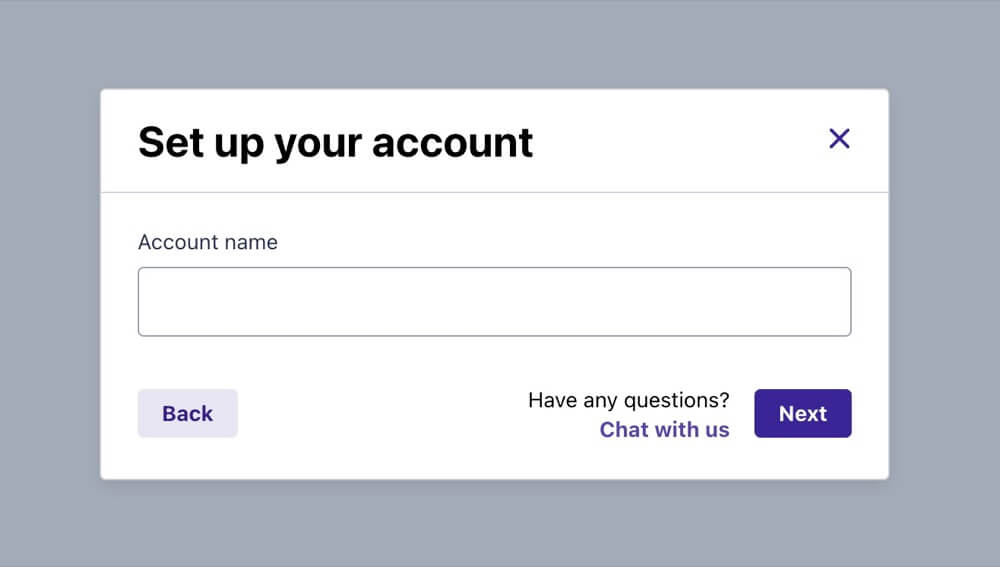Click the Have any questions? text

(x=628, y=401)
